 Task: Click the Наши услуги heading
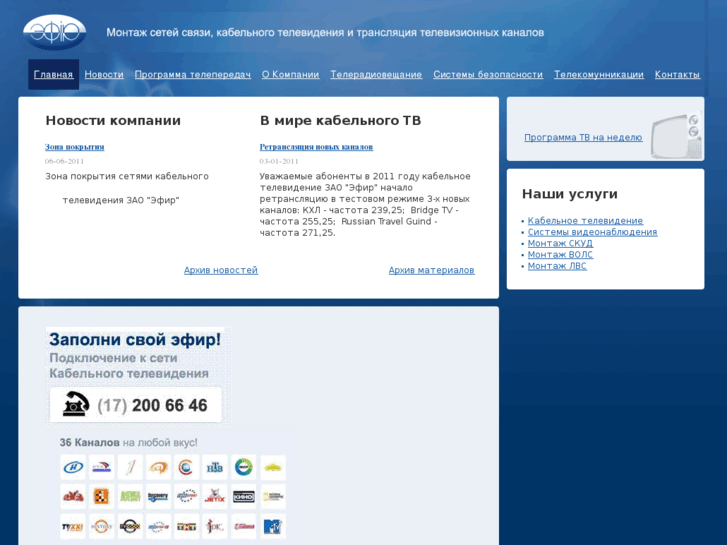point(569,194)
